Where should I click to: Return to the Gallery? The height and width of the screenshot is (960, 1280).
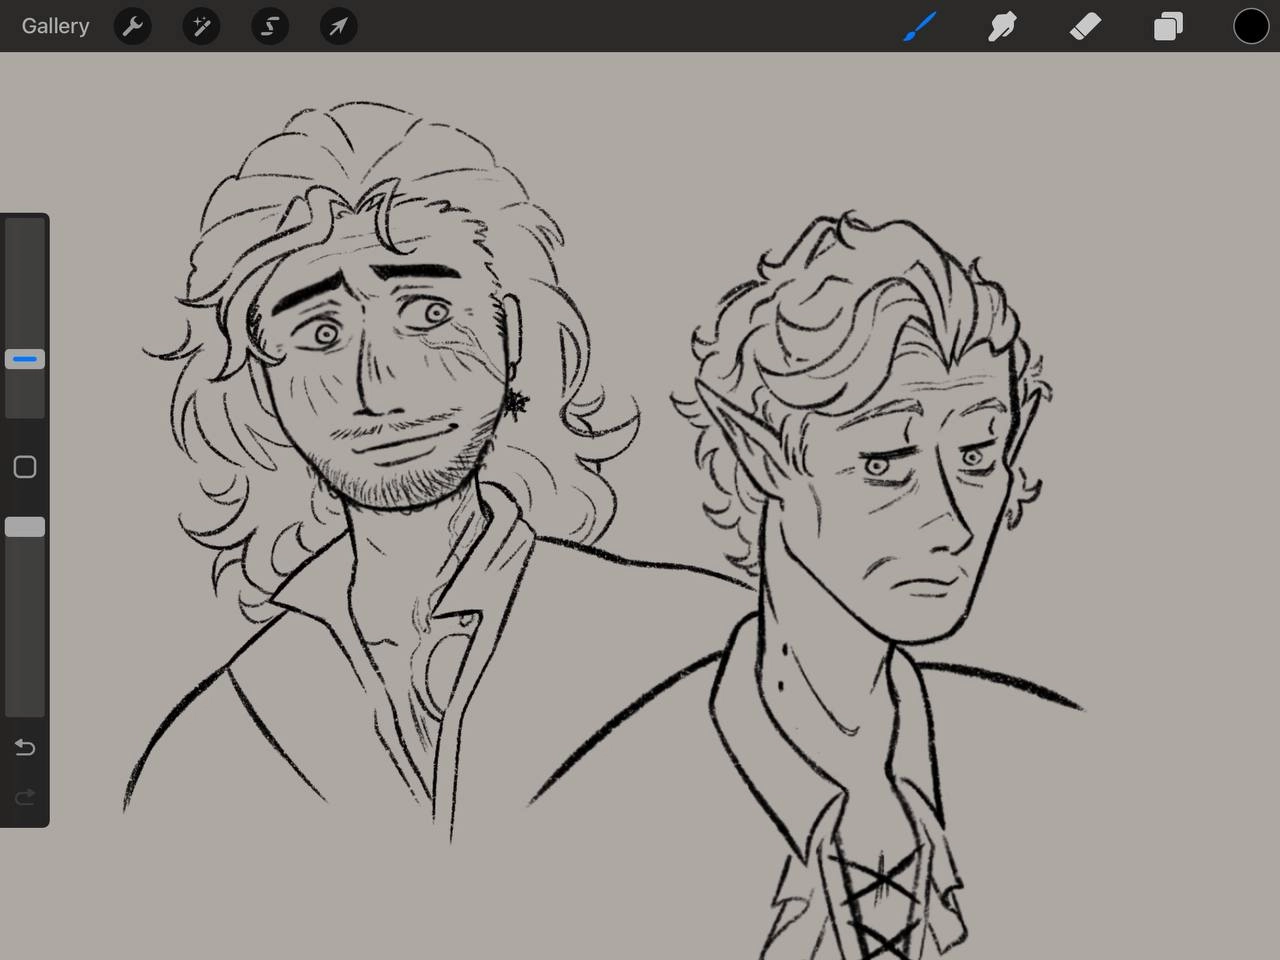point(55,26)
